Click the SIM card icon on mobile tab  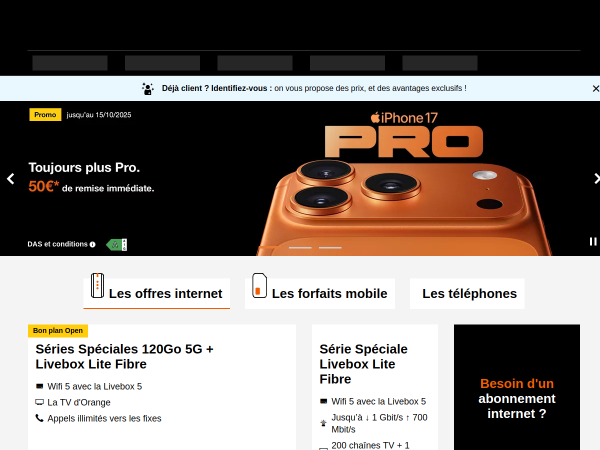pos(259,285)
